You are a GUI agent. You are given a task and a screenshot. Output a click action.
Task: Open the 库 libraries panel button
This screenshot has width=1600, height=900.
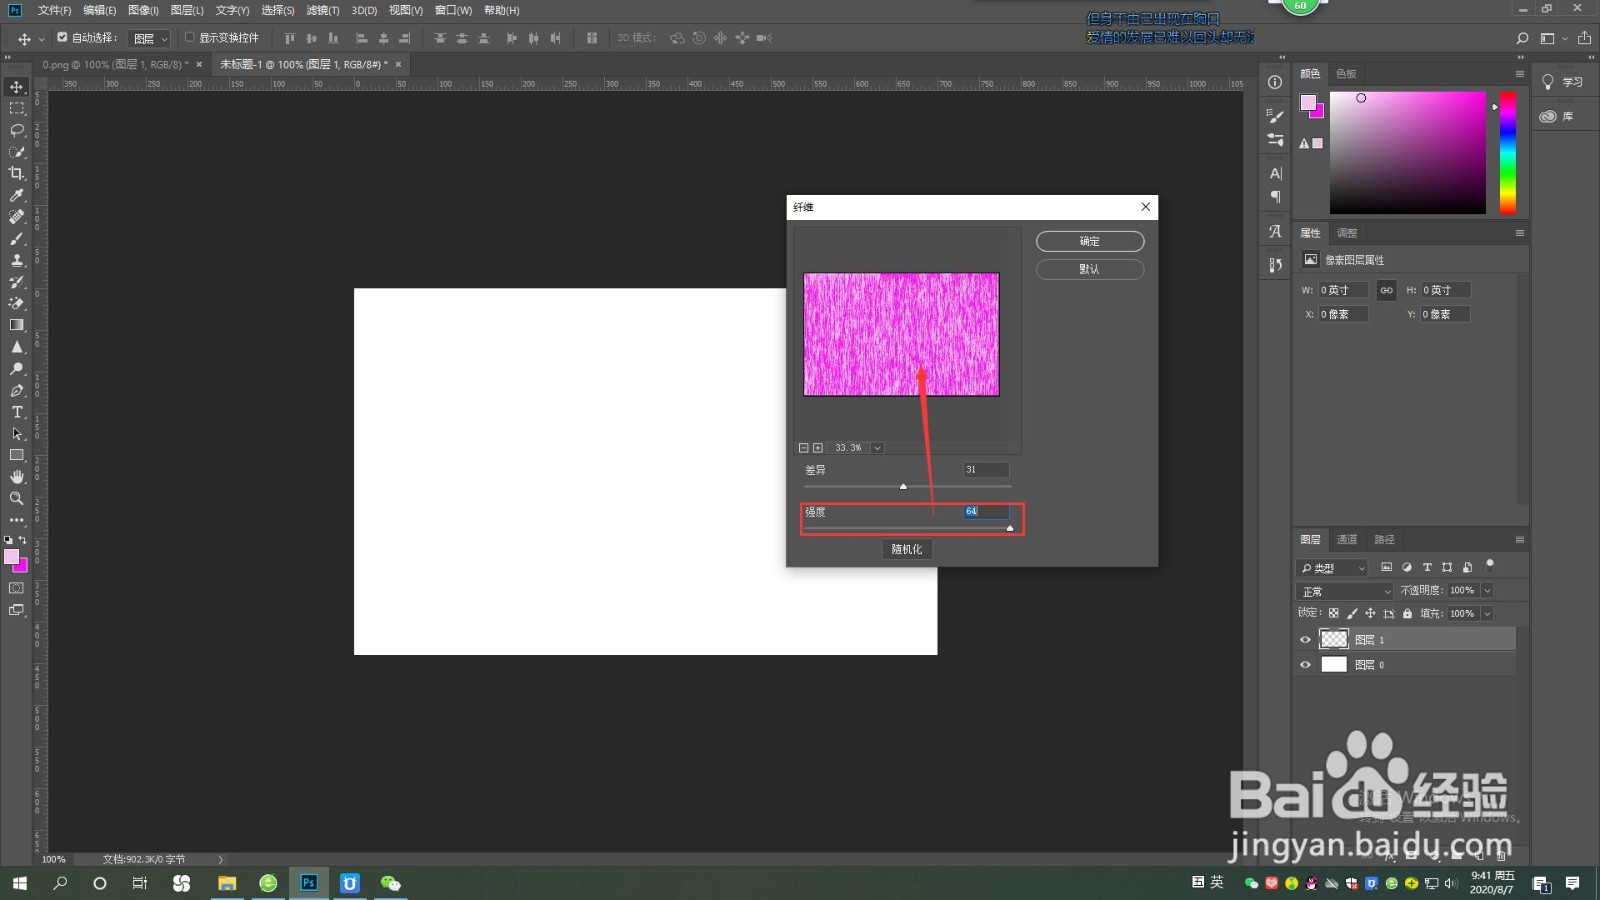pyautogui.click(x=1557, y=116)
